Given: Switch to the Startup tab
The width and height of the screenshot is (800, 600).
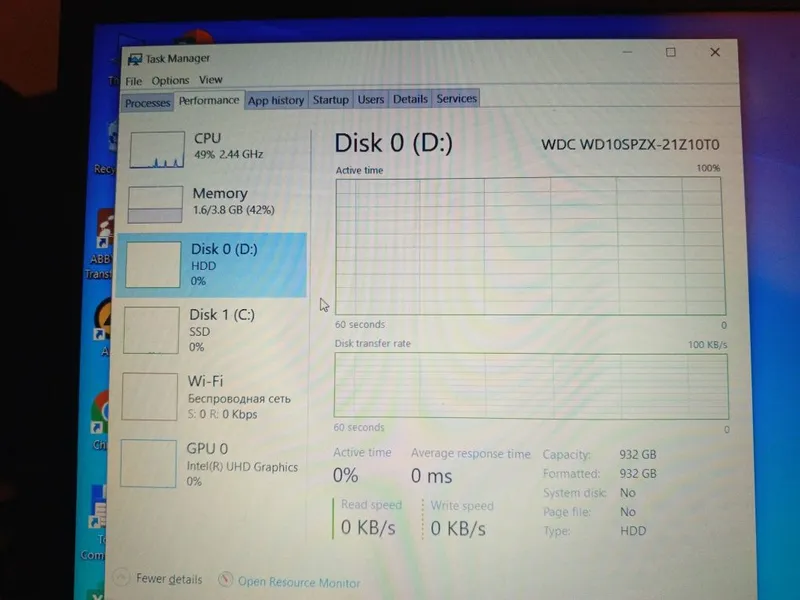Looking at the screenshot, I should tap(331, 99).
